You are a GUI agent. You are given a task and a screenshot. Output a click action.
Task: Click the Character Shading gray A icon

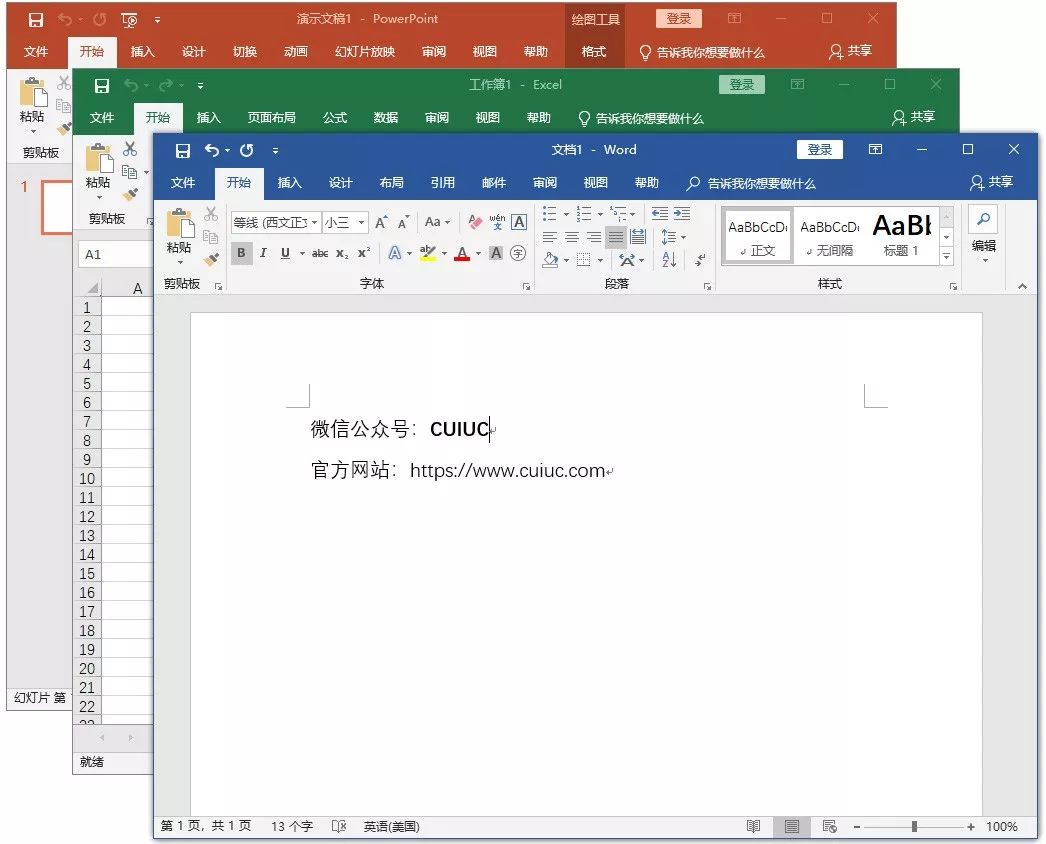click(496, 253)
